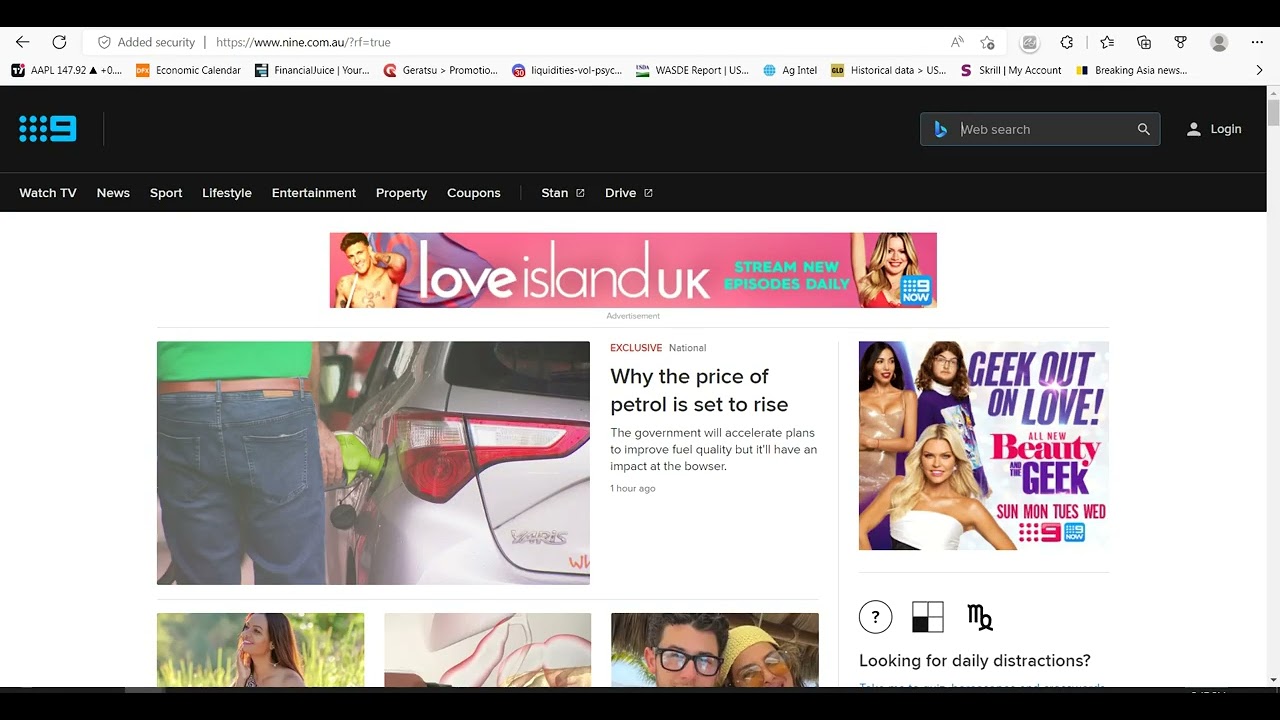Viewport: 1280px width, 720px height.
Task: Add this page to favorites star
Action: coord(987,42)
